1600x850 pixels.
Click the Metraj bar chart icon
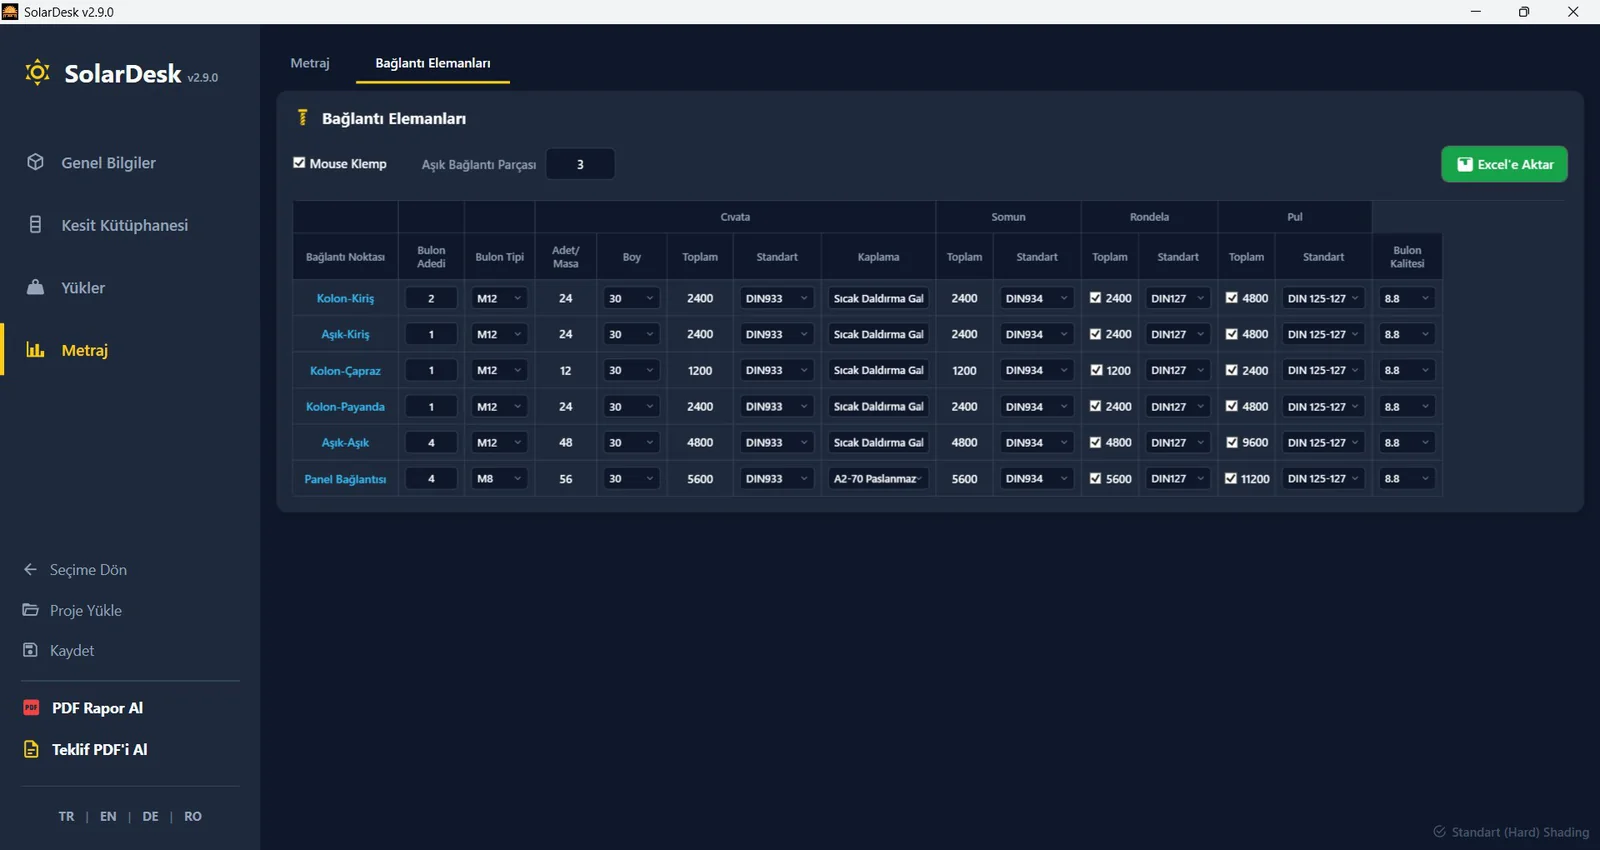click(x=35, y=350)
